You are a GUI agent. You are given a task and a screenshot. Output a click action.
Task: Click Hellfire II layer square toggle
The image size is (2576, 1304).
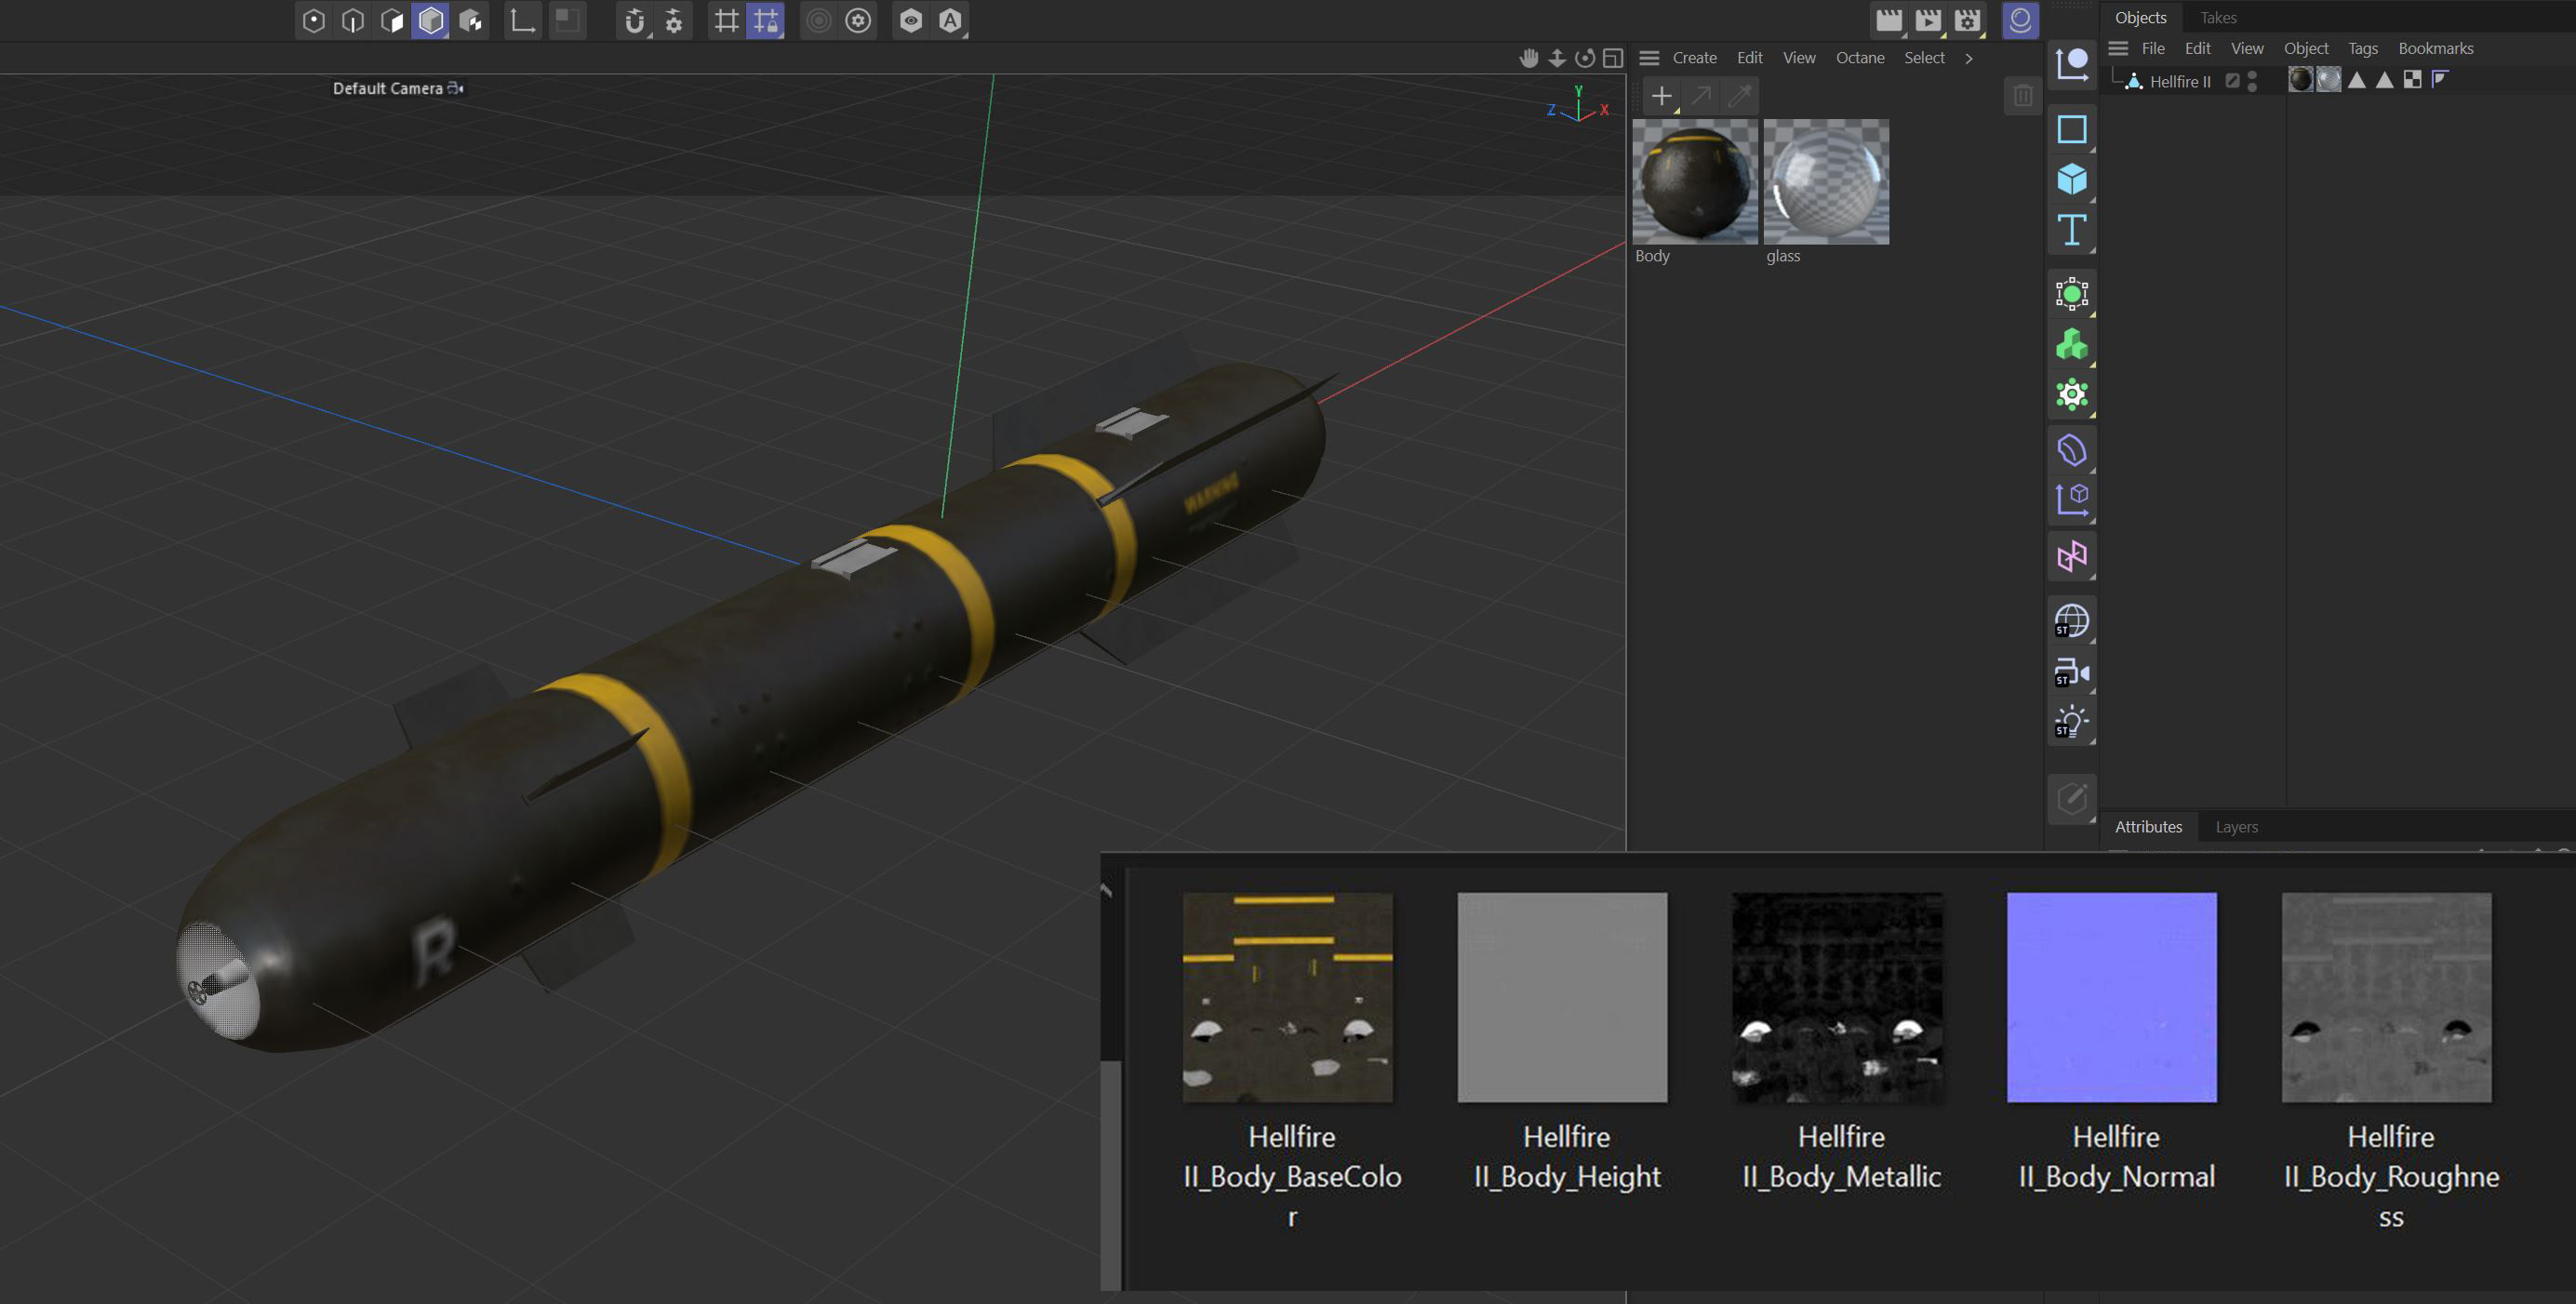[2232, 81]
